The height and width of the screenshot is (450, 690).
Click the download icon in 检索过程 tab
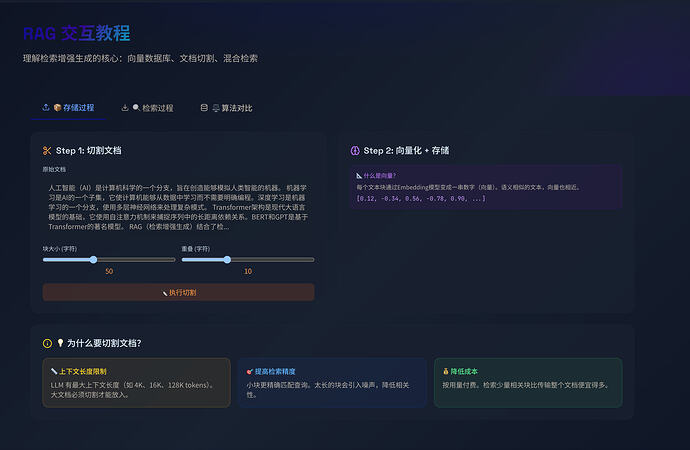125,108
